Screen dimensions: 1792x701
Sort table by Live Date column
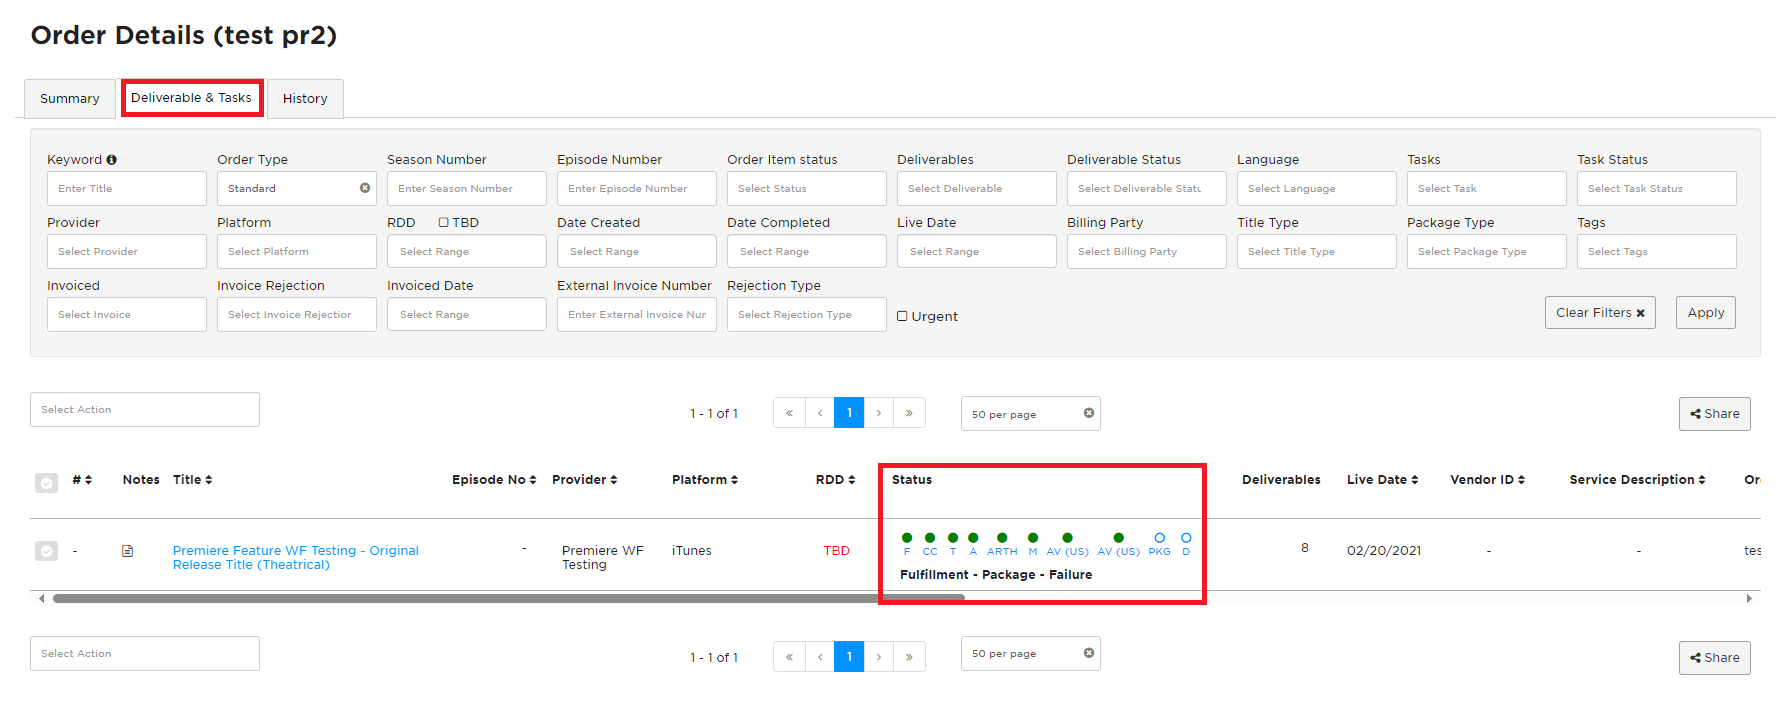pyautogui.click(x=1382, y=480)
